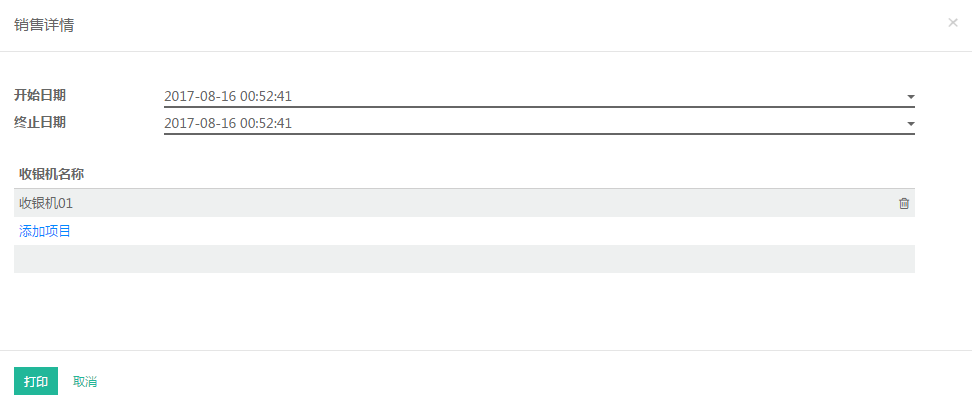The height and width of the screenshot is (405, 972).
Task: Click the 销售详情 dialog title
Action: coord(44,25)
